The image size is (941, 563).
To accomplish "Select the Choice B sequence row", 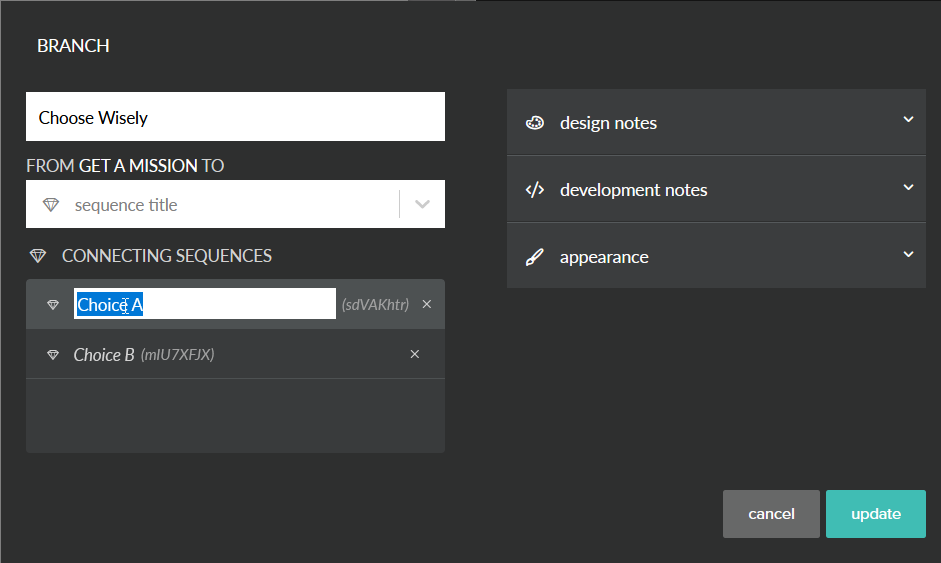I will tap(235, 354).
